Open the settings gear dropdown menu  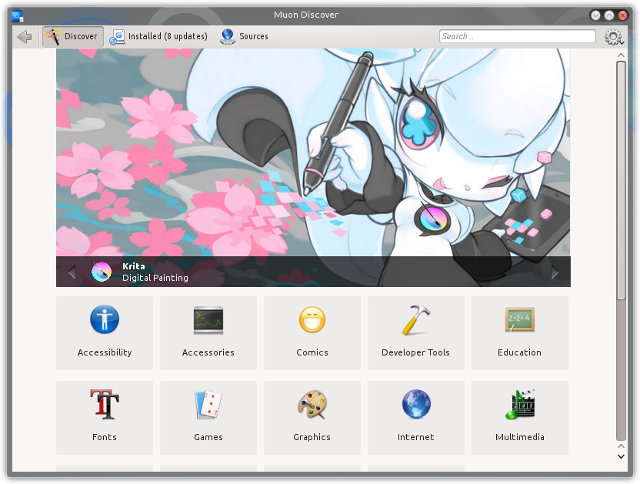click(x=613, y=37)
